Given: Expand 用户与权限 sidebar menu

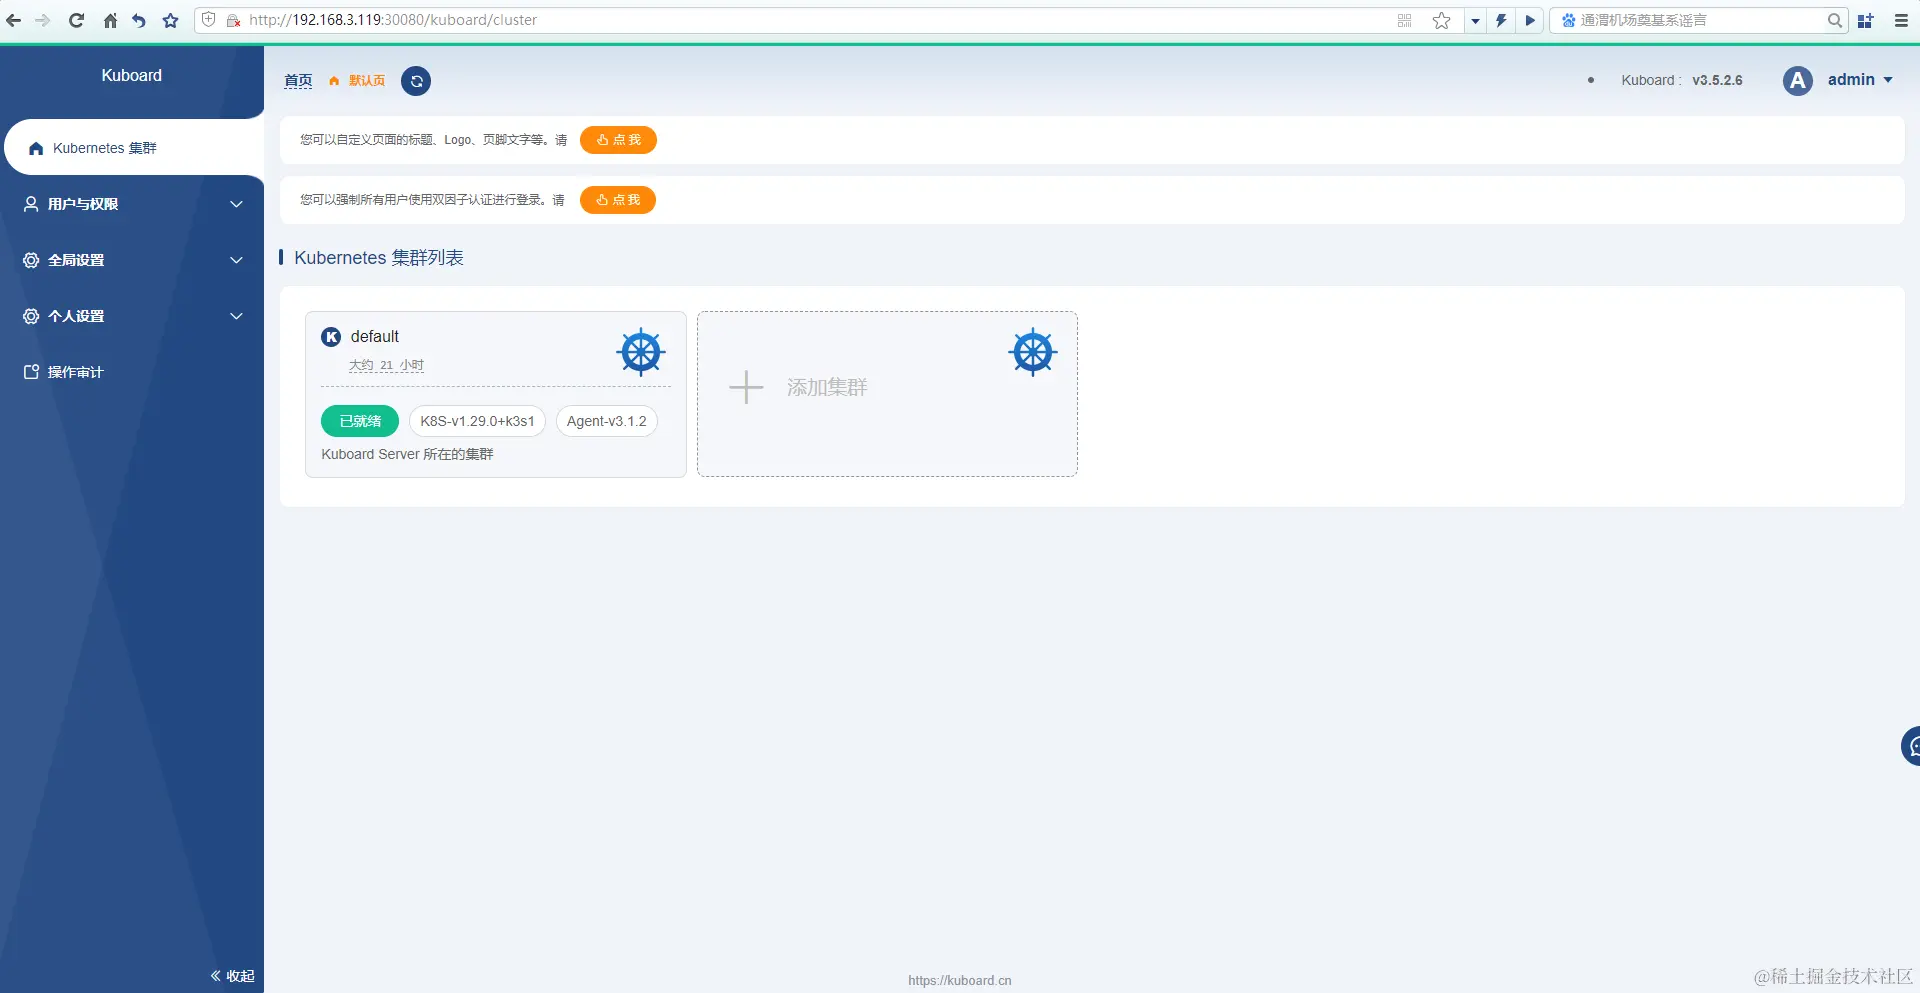Looking at the screenshot, I should [x=132, y=204].
